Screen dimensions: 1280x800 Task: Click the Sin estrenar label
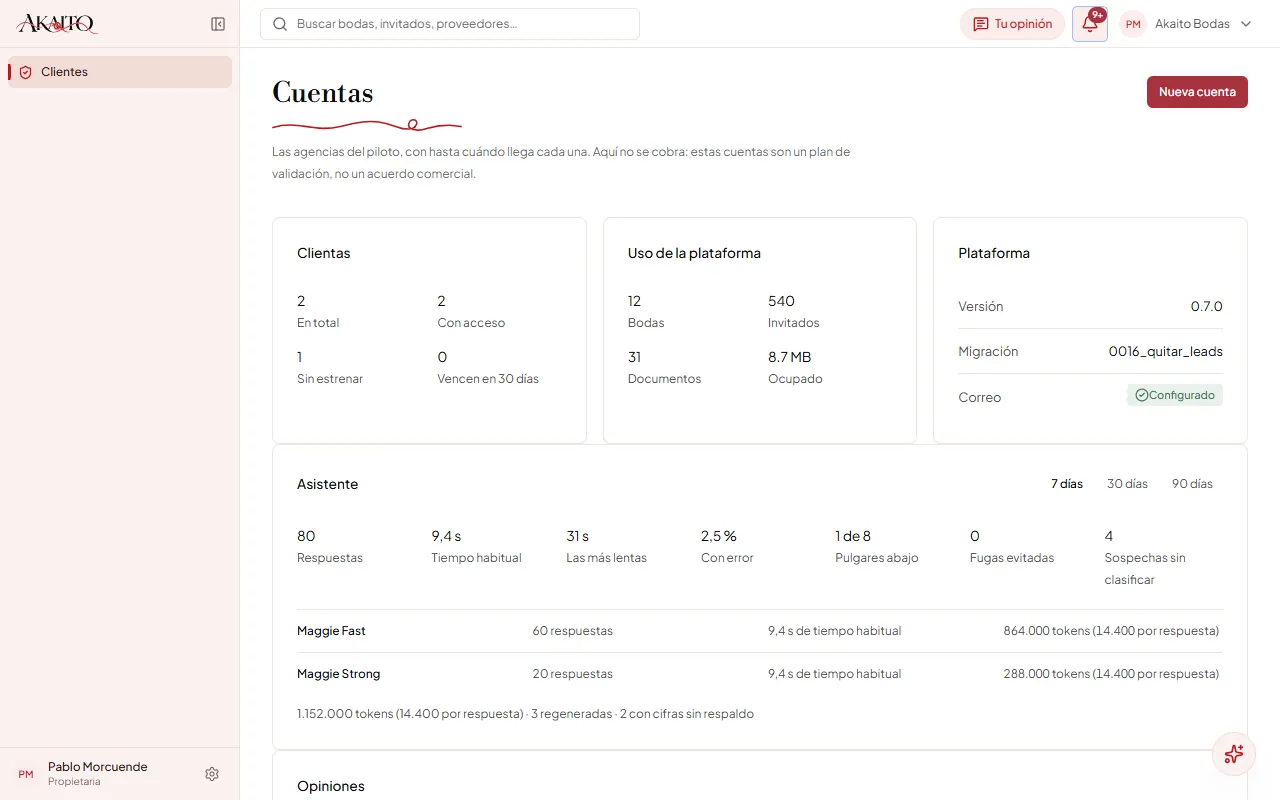coord(330,379)
